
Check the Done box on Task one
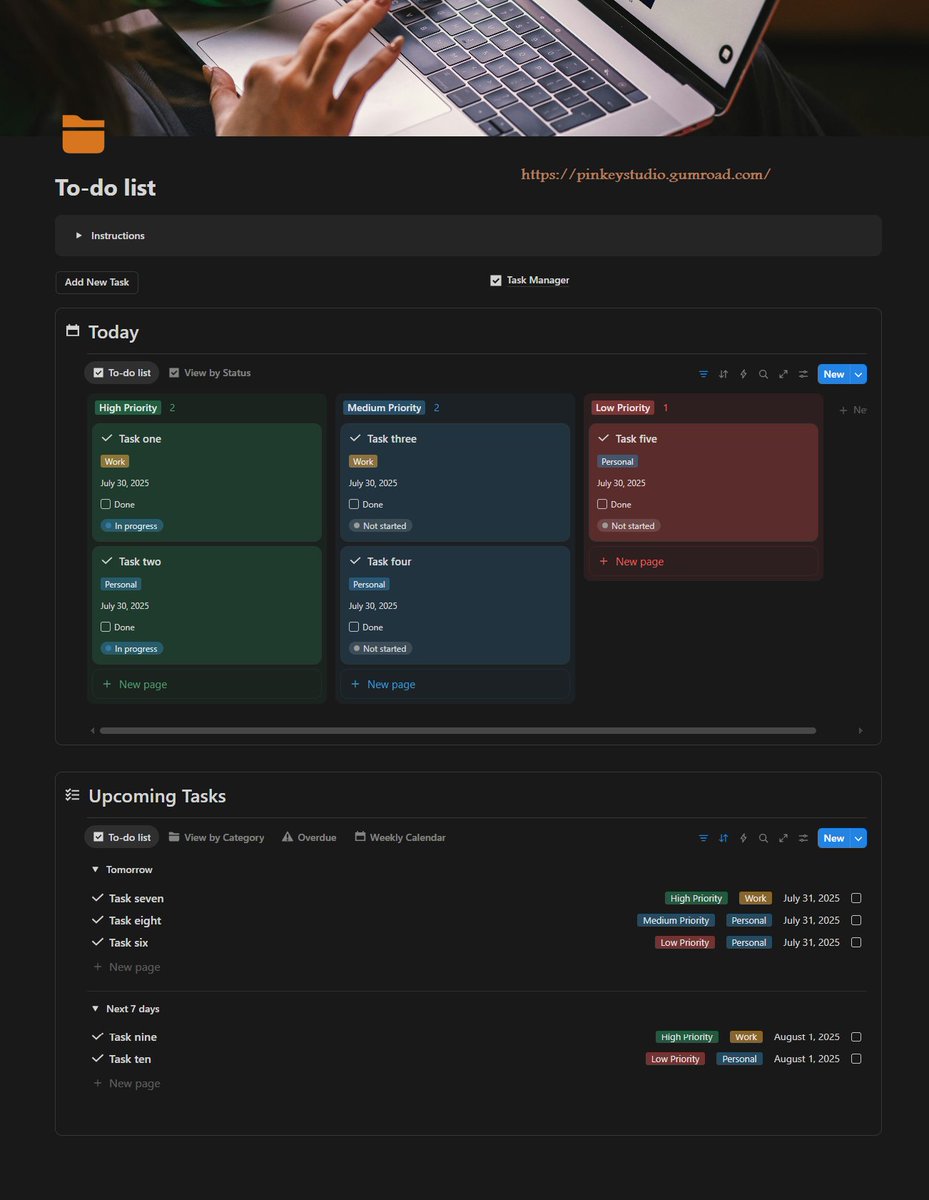[x=105, y=504]
